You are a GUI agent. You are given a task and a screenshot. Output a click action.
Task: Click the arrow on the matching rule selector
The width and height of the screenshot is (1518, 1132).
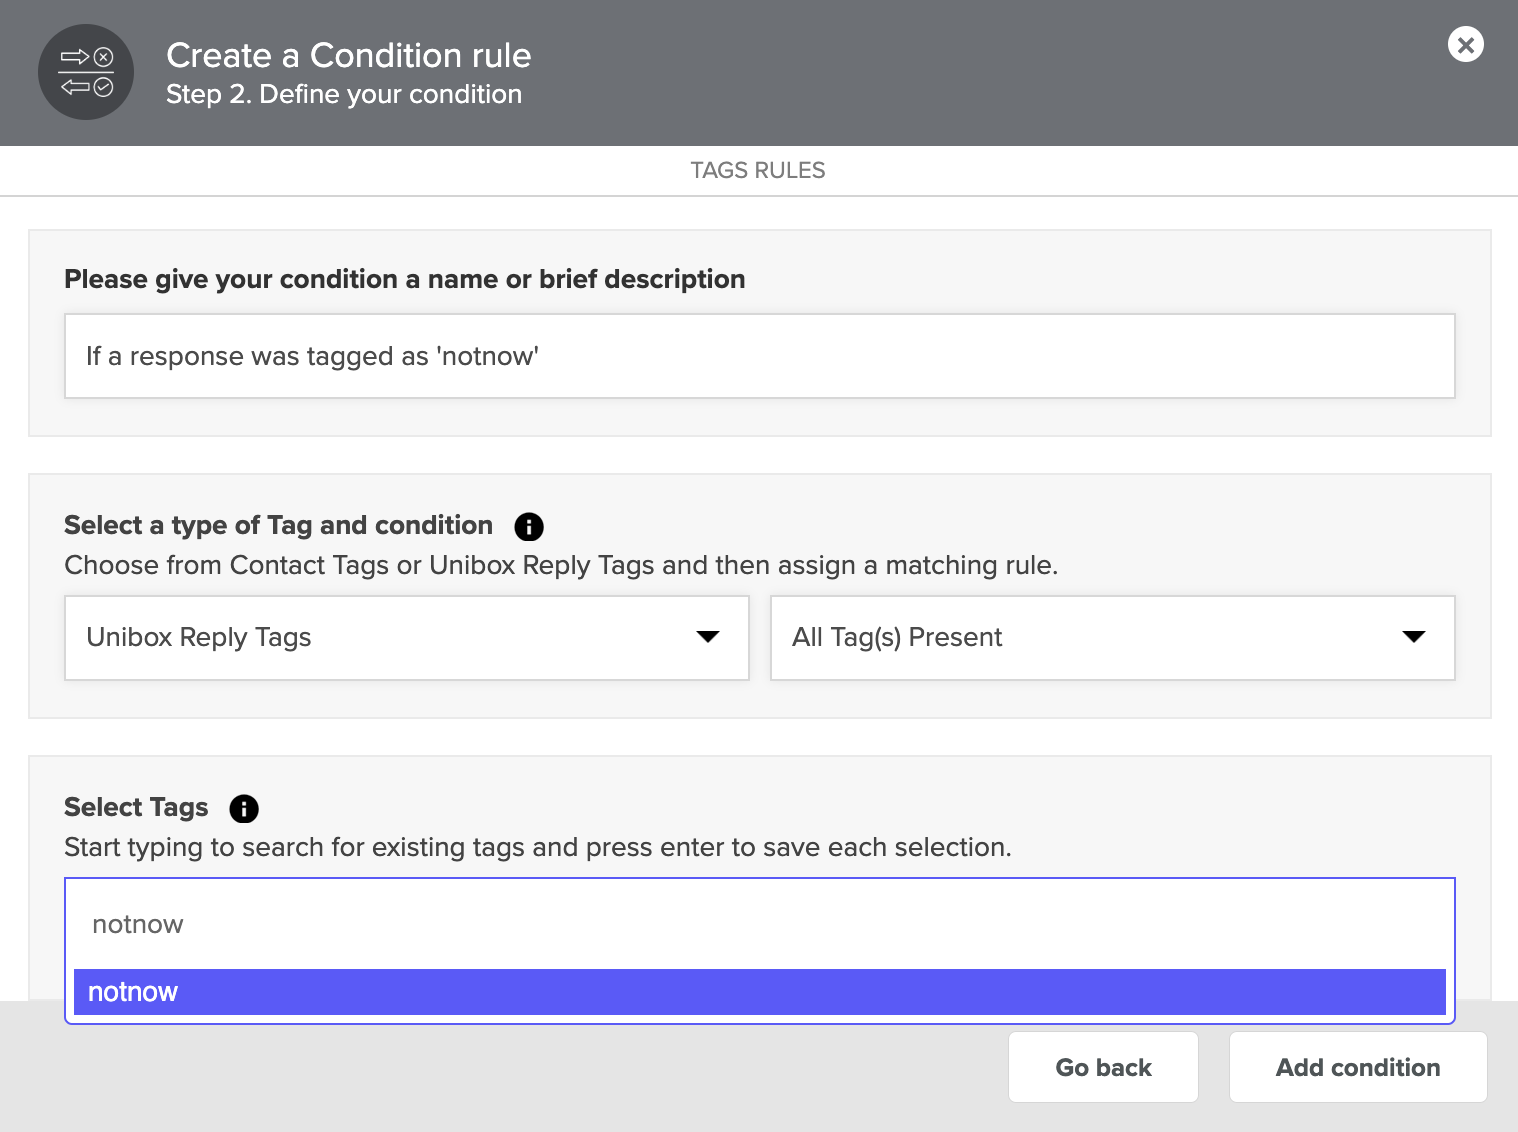(x=1413, y=637)
